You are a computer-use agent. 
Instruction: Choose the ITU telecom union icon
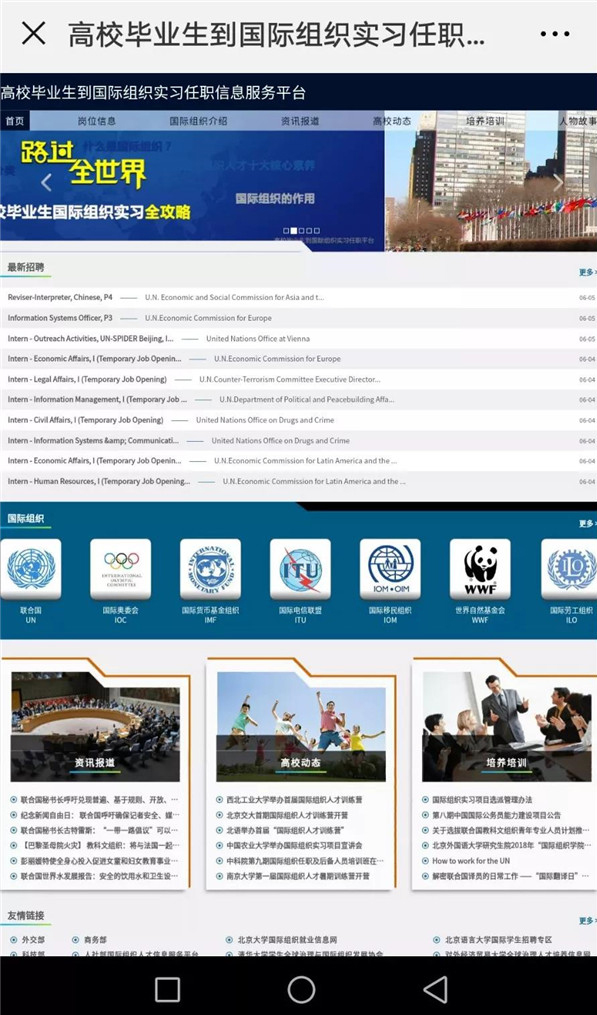pos(300,569)
